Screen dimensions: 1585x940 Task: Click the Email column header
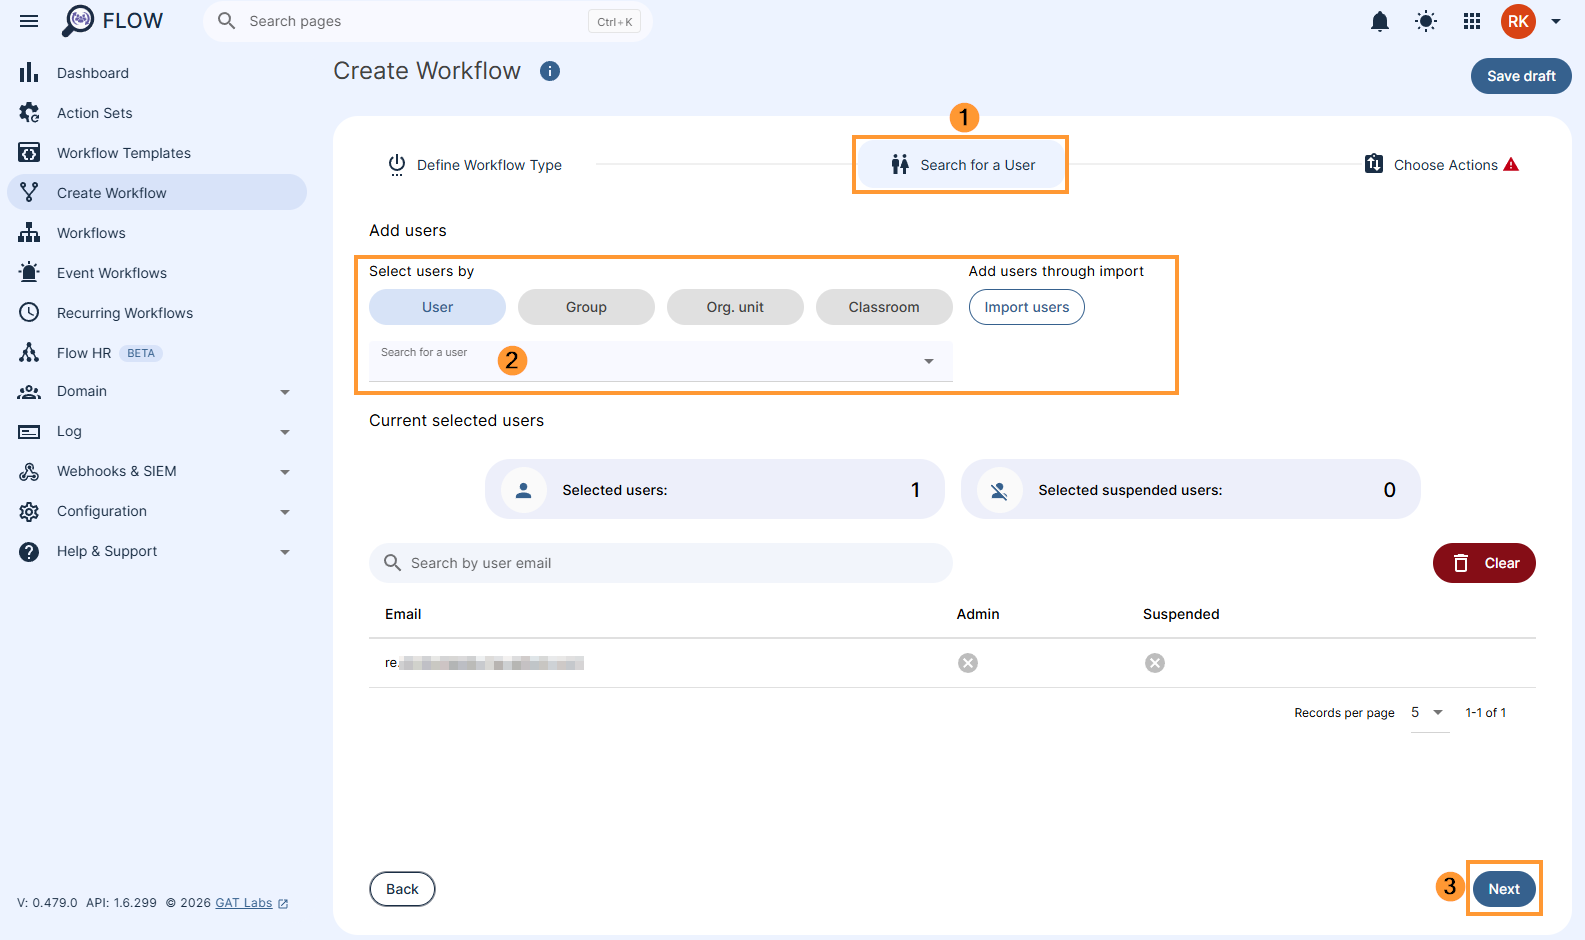point(403,614)
